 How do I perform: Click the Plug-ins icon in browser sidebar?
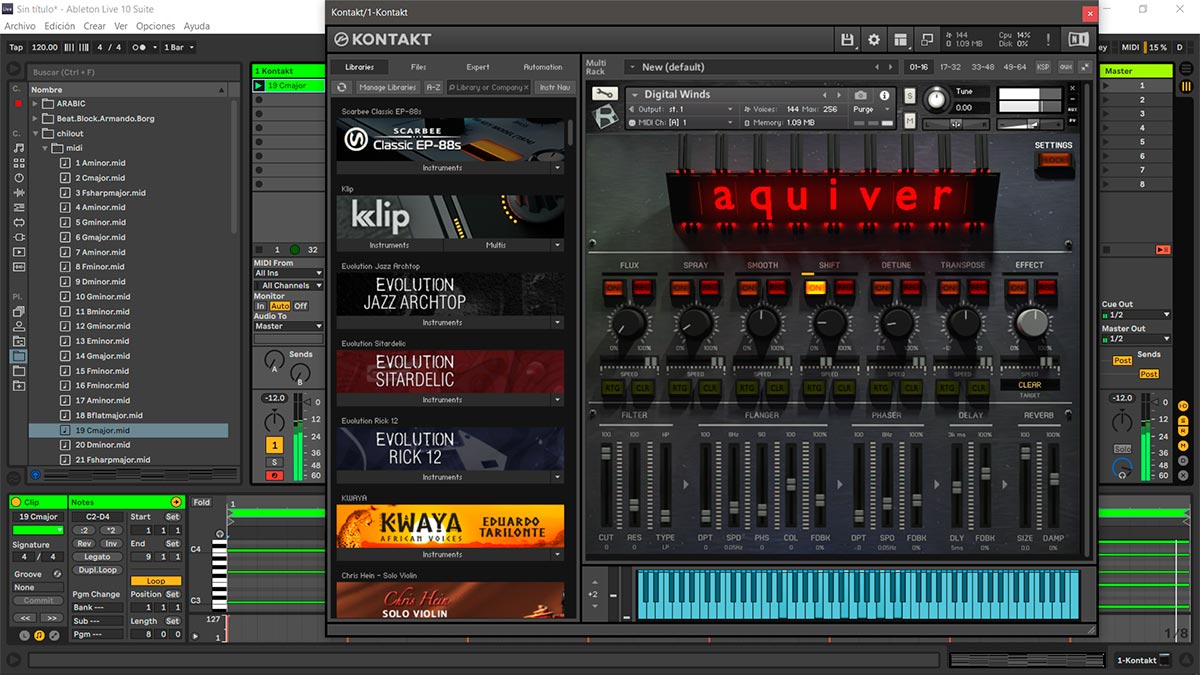[x=19, y=237]
